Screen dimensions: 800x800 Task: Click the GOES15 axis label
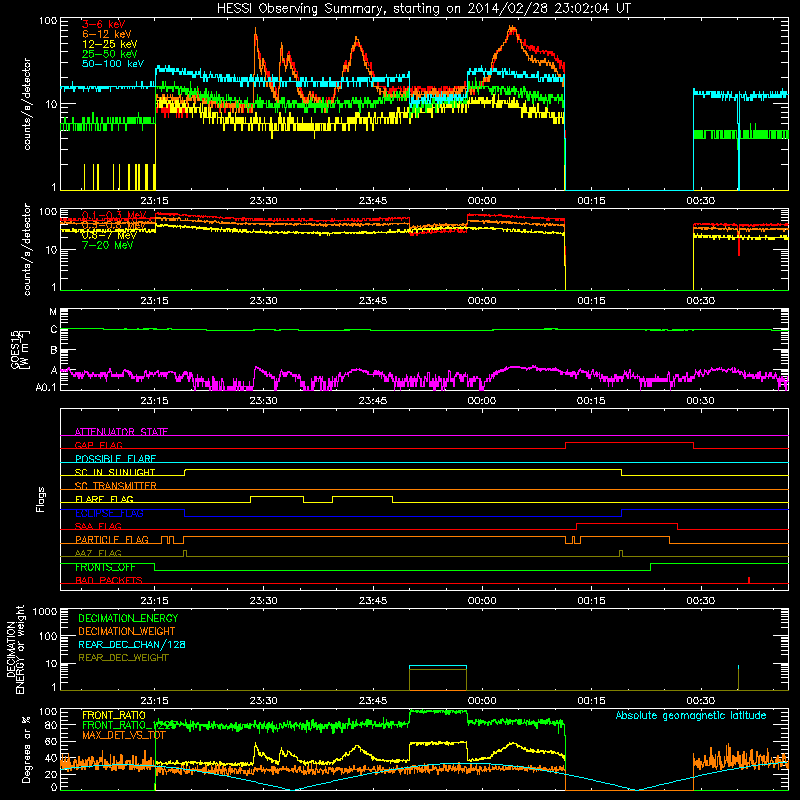pyautogui.click(x=16, y=349)
